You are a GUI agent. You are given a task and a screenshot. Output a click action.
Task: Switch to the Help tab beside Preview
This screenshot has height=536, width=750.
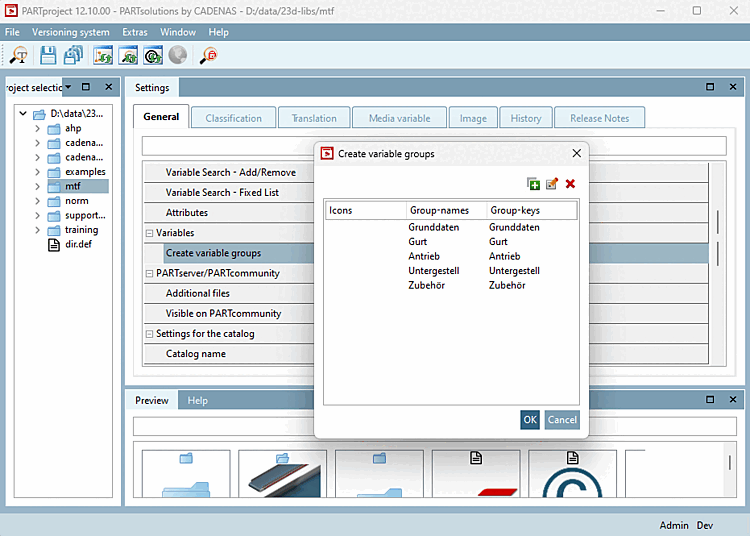point(198,400)
